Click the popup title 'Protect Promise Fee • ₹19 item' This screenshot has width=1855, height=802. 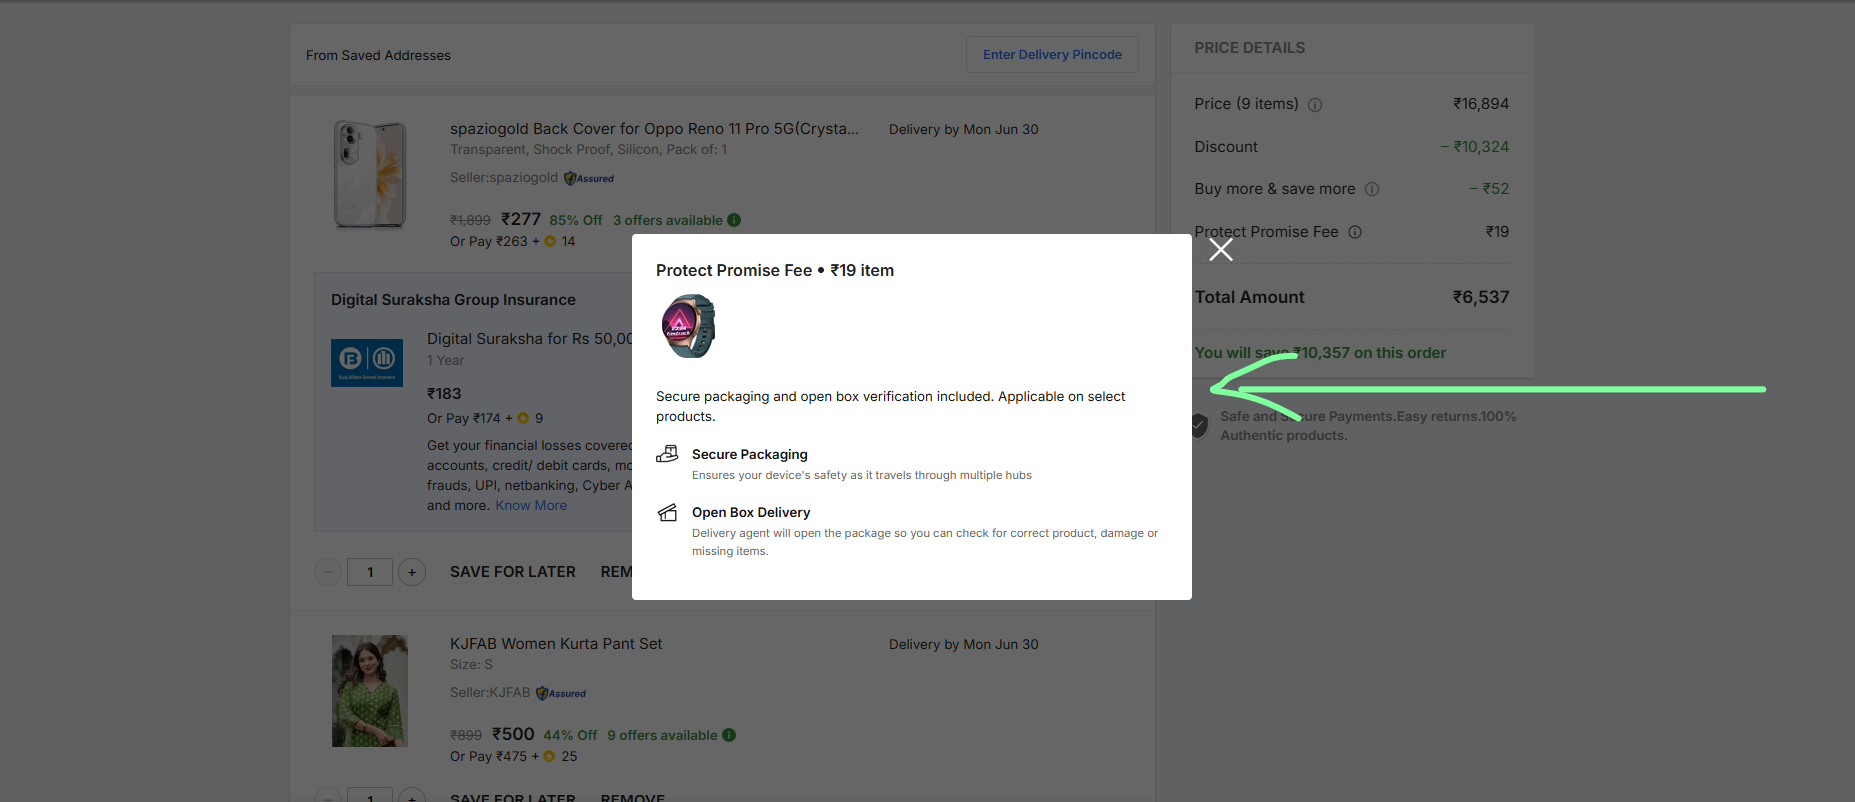click(775, 270)
